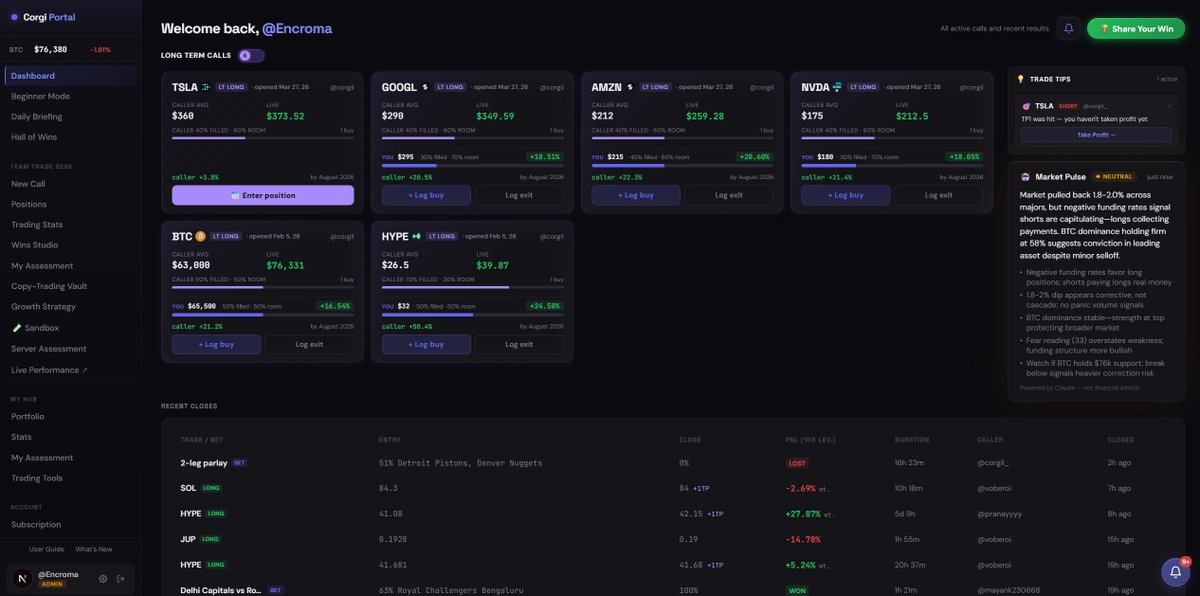Click the log out icon
1200x596 pixels.
point(121,578)
